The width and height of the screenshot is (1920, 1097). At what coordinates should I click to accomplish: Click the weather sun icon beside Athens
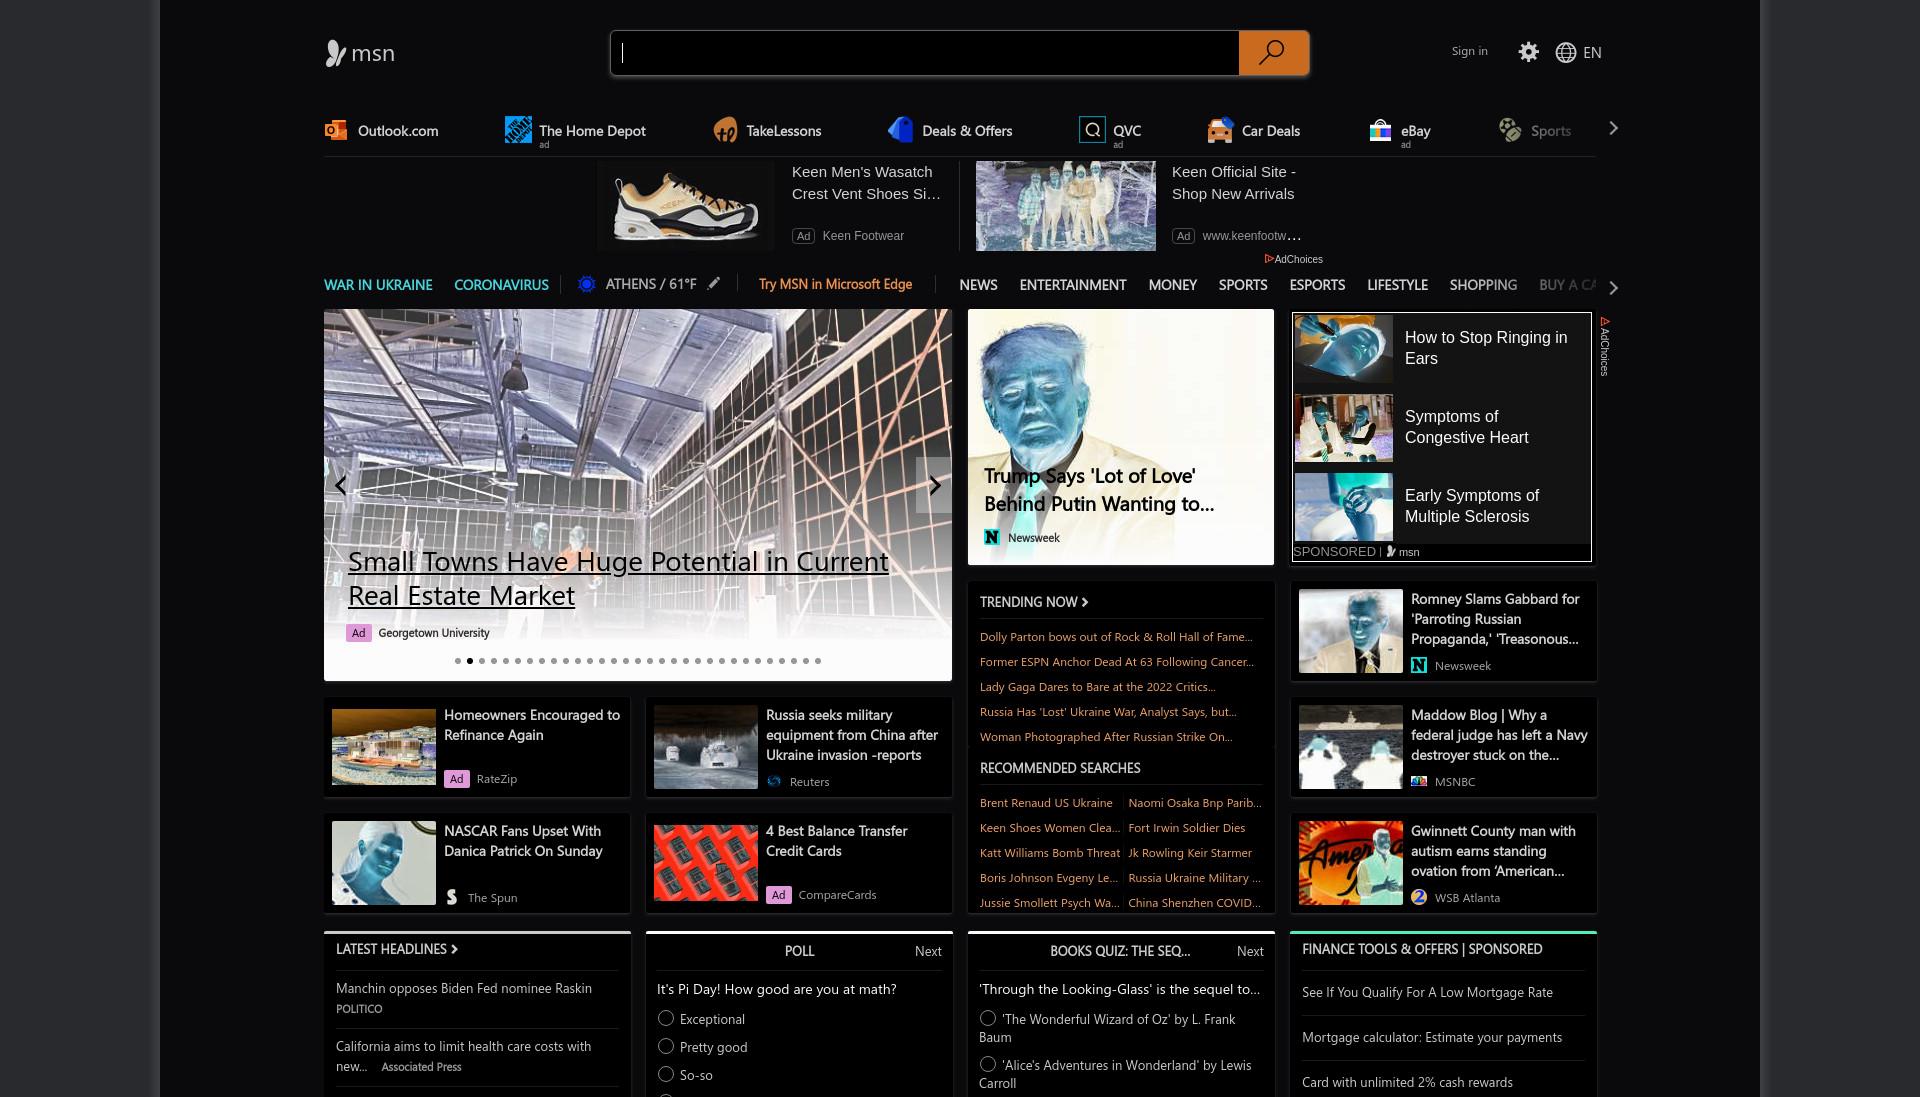click(x=587, y=284)
